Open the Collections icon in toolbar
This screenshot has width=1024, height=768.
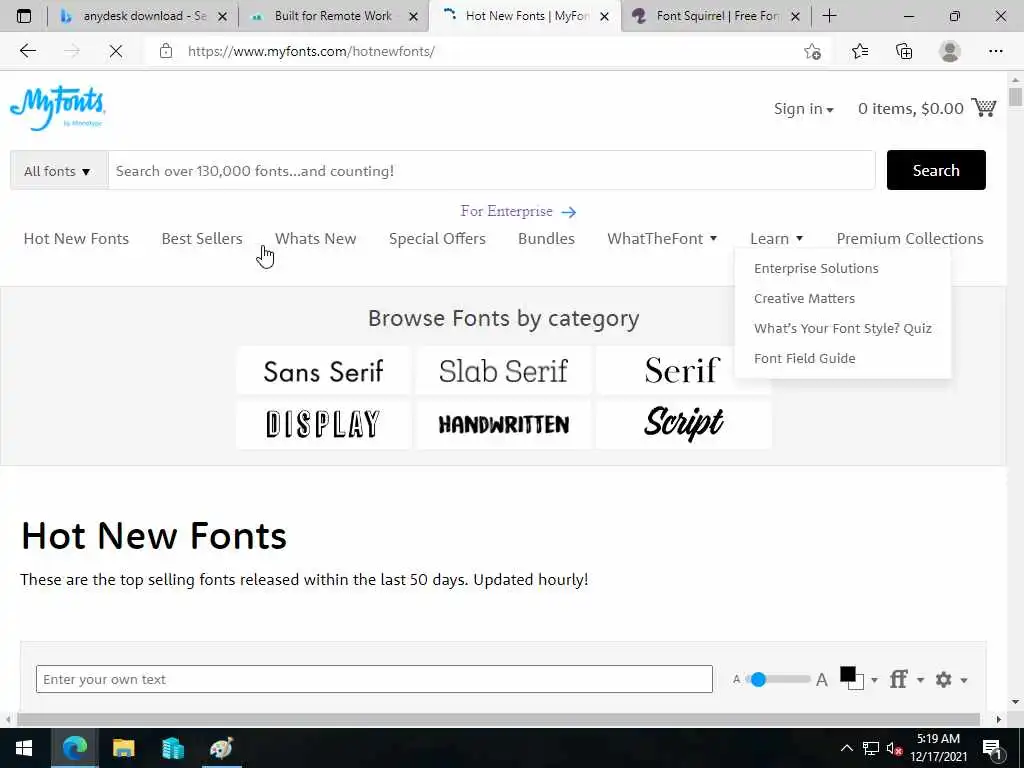click(904, 51)
